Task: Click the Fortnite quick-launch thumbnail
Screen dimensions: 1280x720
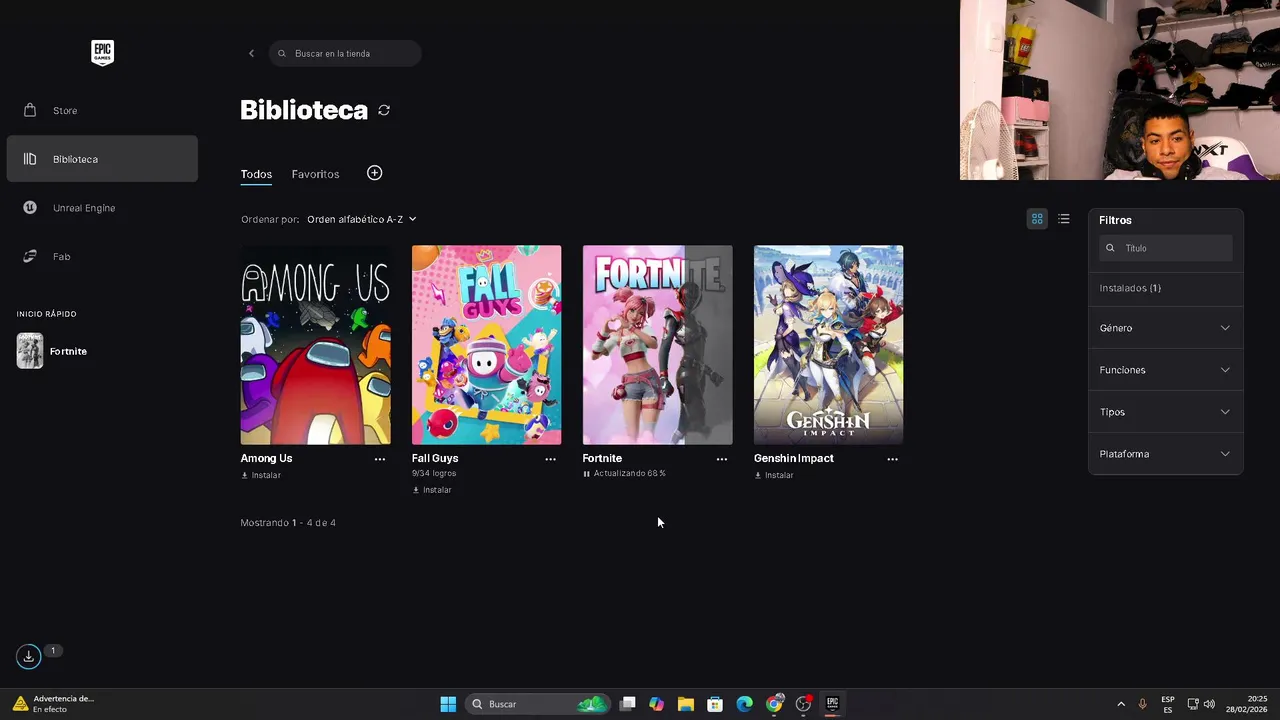Action: [30, 351]
